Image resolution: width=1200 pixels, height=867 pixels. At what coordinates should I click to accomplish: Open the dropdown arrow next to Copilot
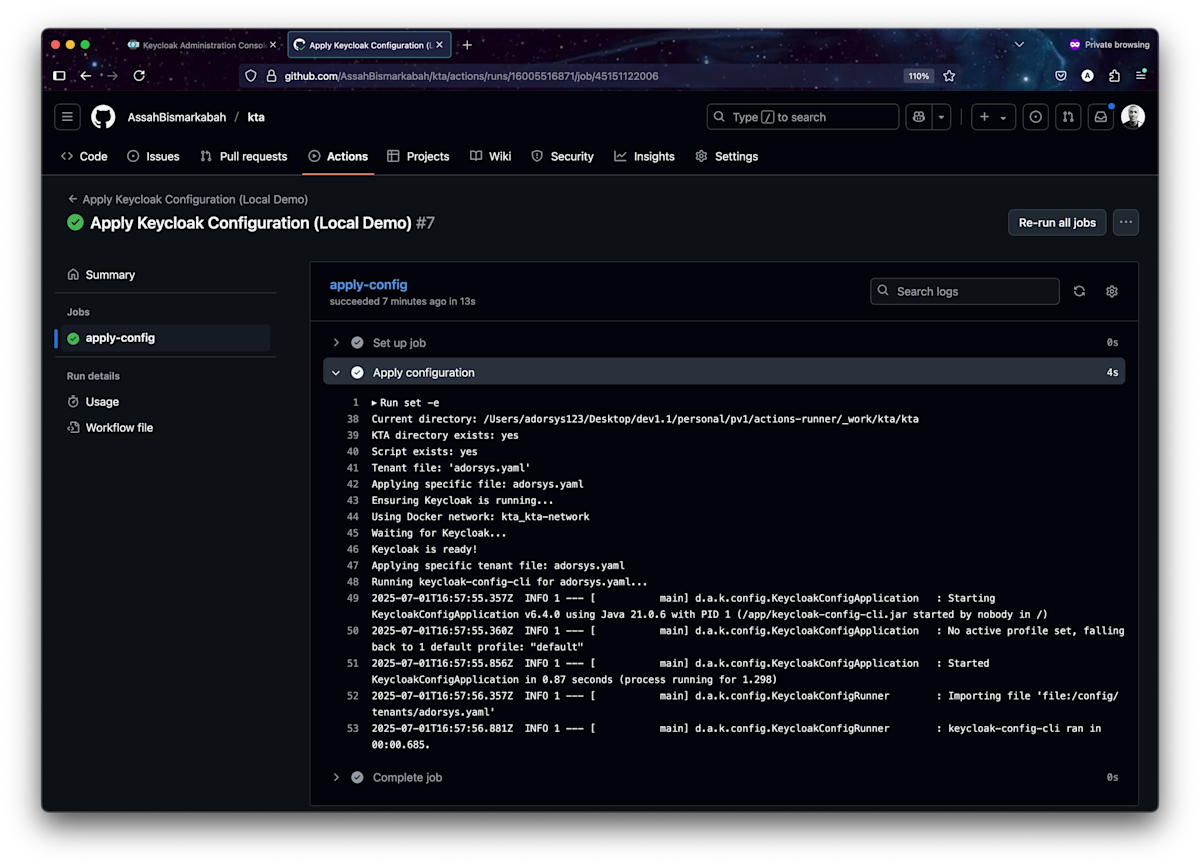pyautogui.click(x=941, y=117)
